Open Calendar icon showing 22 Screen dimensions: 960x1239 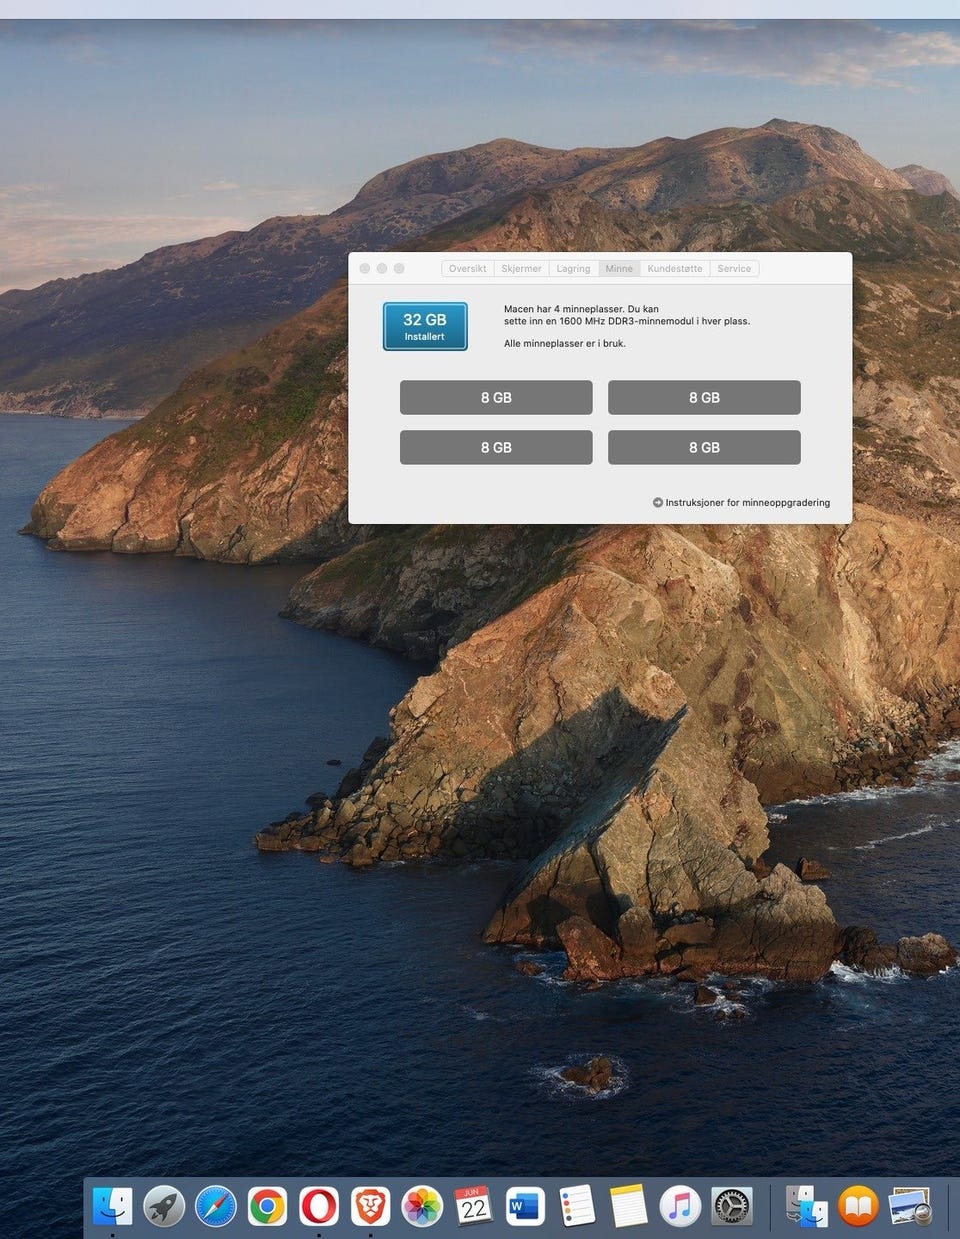pos(474,1206)
